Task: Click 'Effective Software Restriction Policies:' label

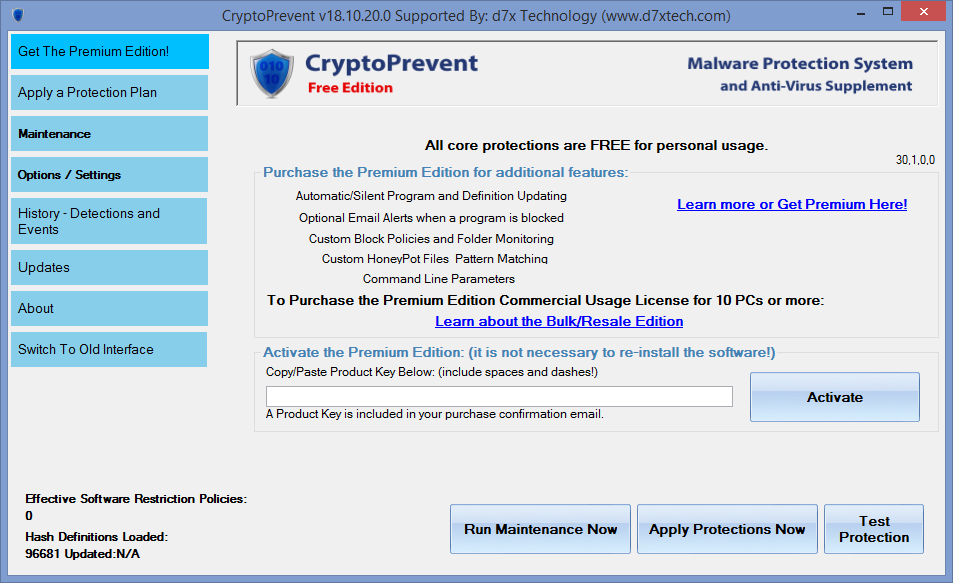Action: (x=136, y=499)
